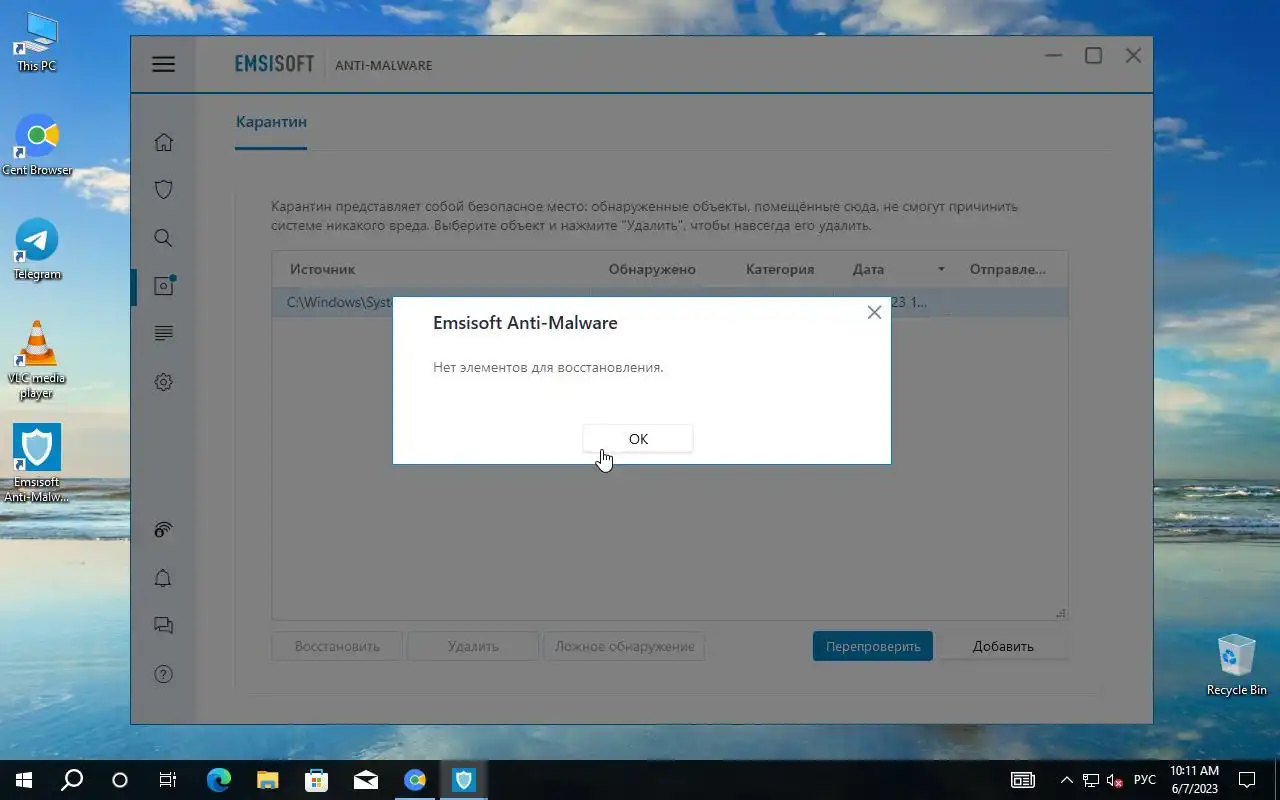This screenshot has width=1280, height=800.
Task: Sort by the Обнаружено column header
Action: 652,269
